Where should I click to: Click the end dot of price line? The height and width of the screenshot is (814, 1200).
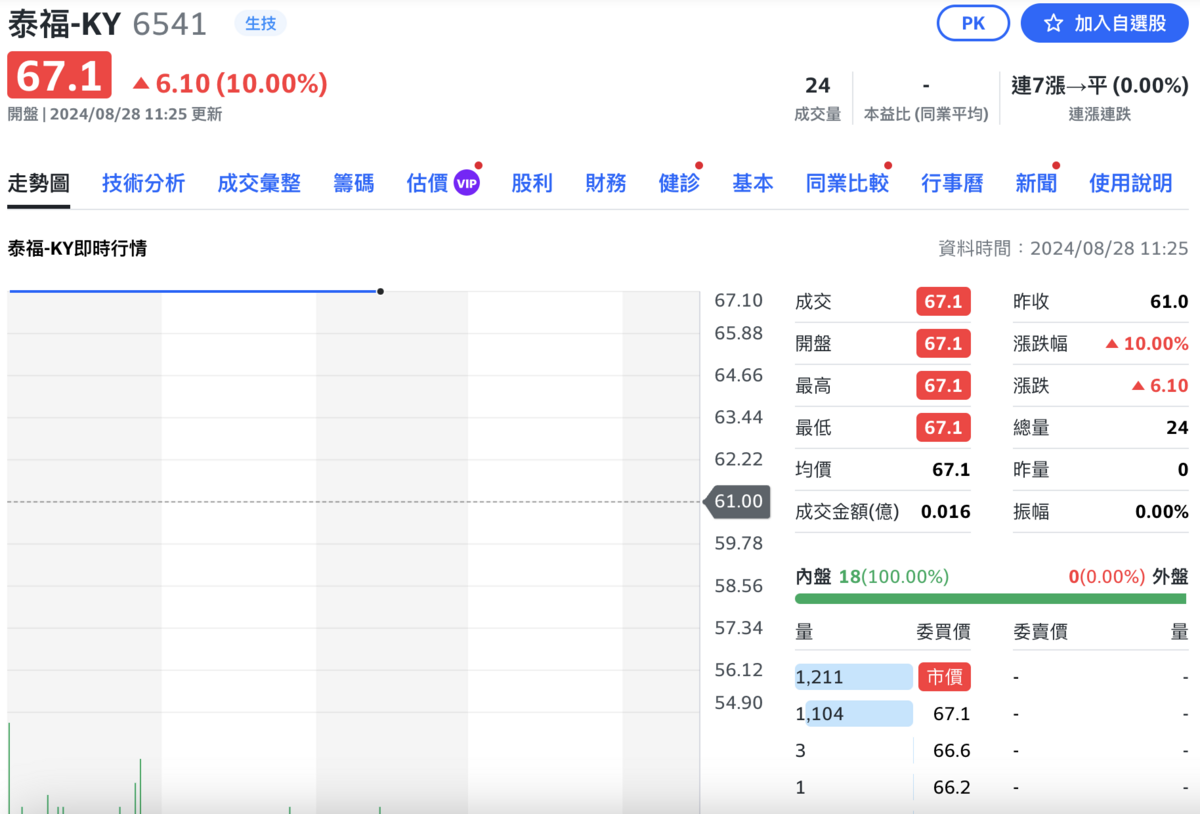[x=380, y=292]
